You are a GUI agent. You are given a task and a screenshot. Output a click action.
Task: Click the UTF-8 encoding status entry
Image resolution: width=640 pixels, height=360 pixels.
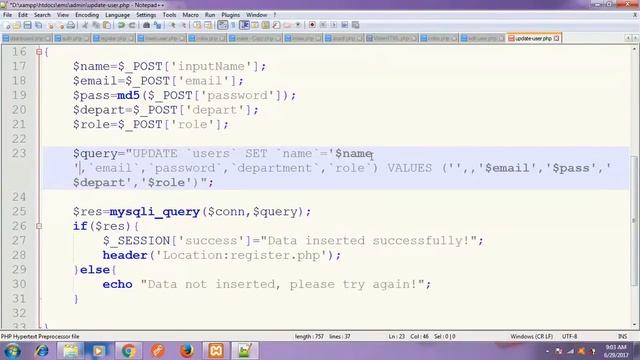point(569,337)
